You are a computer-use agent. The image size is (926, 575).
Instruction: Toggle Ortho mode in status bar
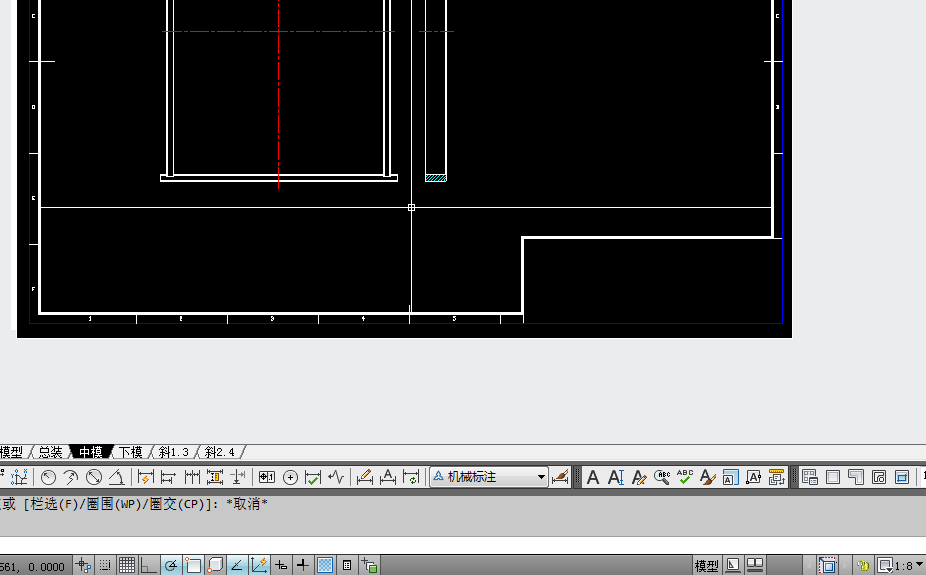pyautogui.click(x=149, y=566)
